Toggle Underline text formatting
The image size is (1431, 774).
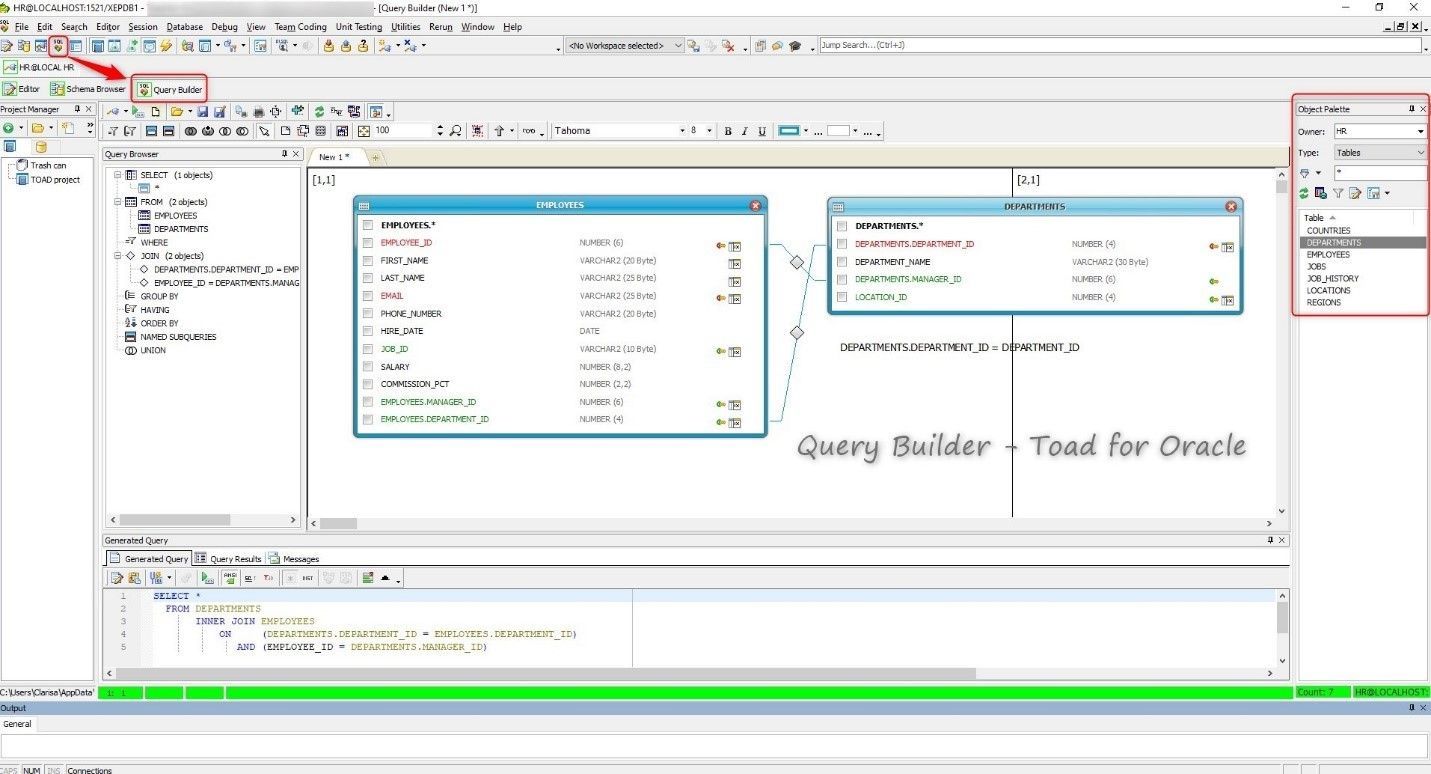[762, 131]
